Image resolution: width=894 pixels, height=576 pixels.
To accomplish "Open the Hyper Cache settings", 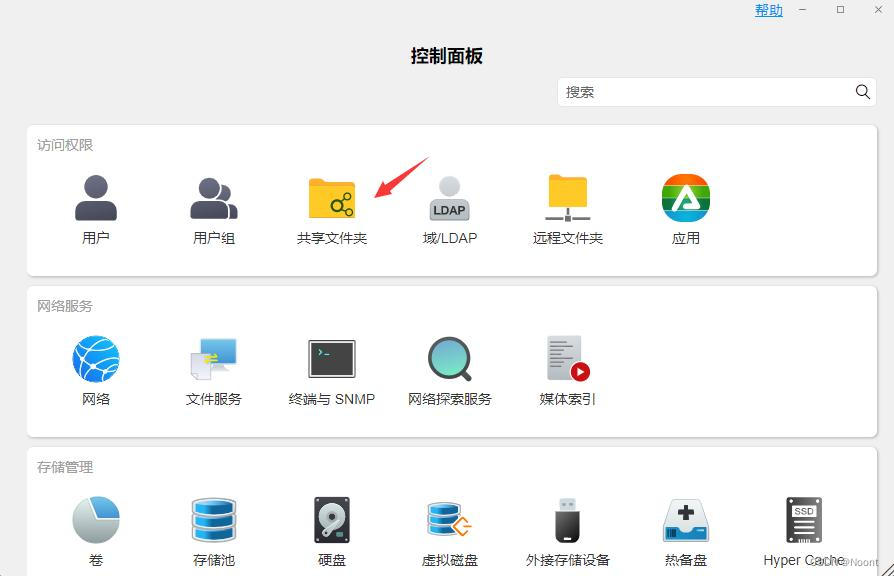I will coord(803,530).
